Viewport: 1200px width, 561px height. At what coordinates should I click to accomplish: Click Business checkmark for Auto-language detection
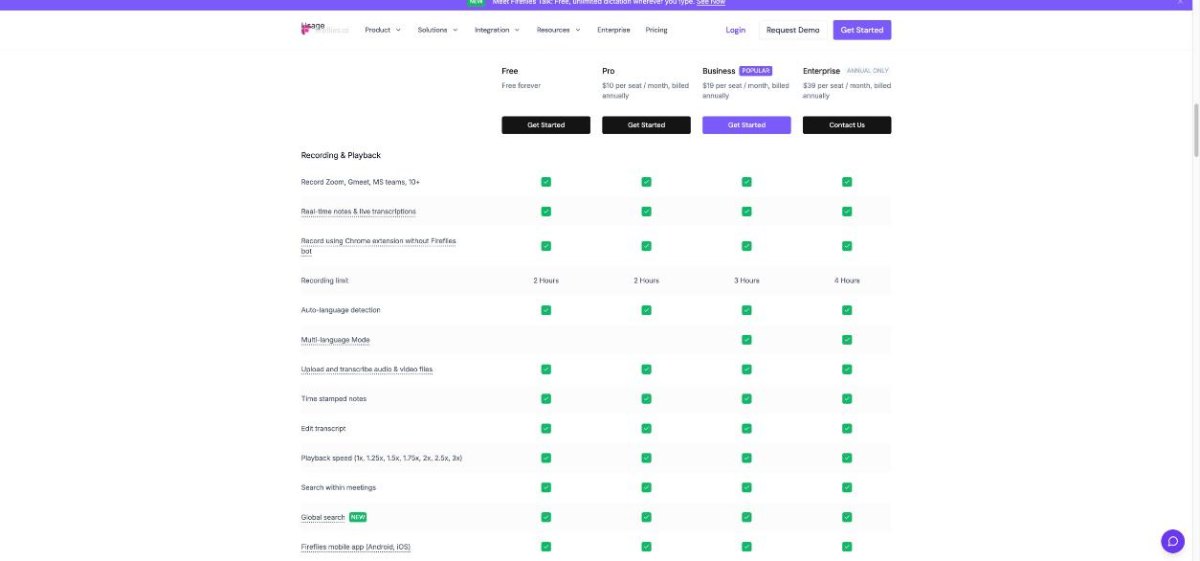(747, 310)
